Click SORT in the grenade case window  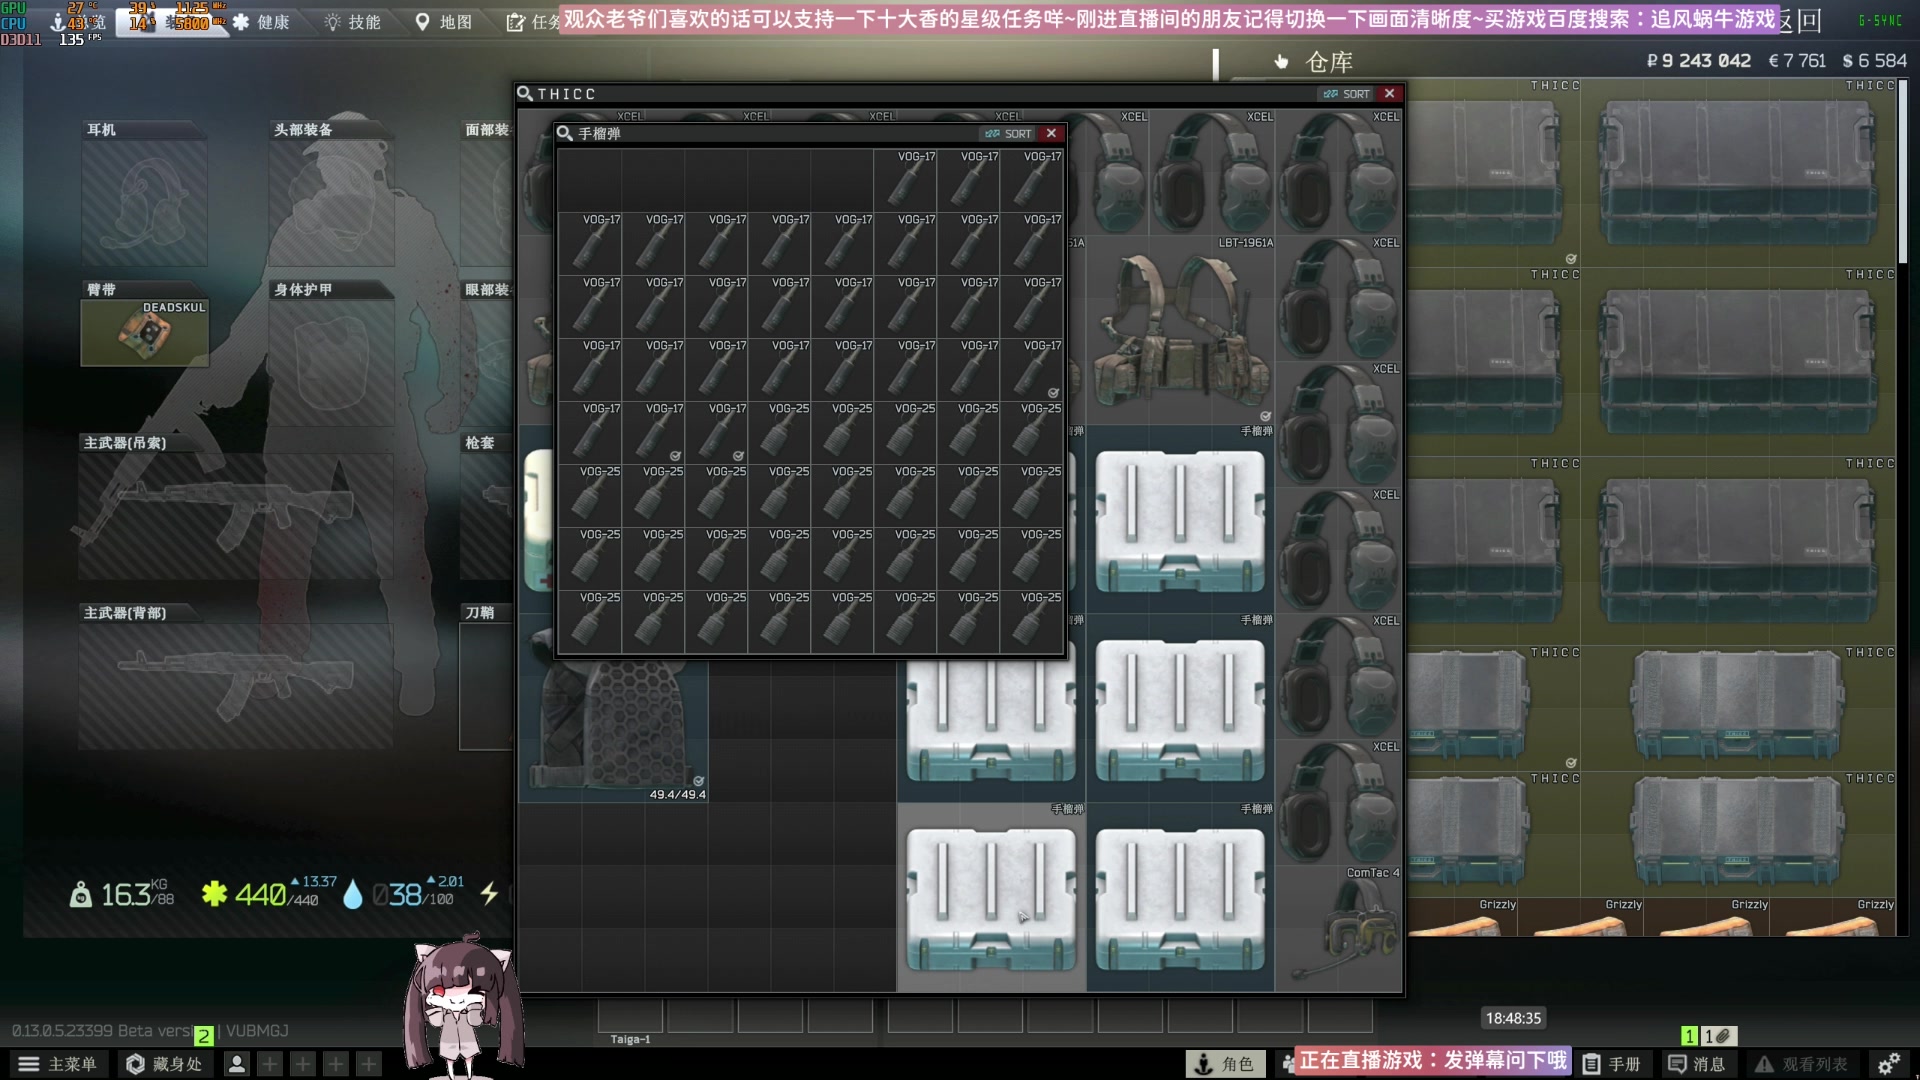(1009, 133)
